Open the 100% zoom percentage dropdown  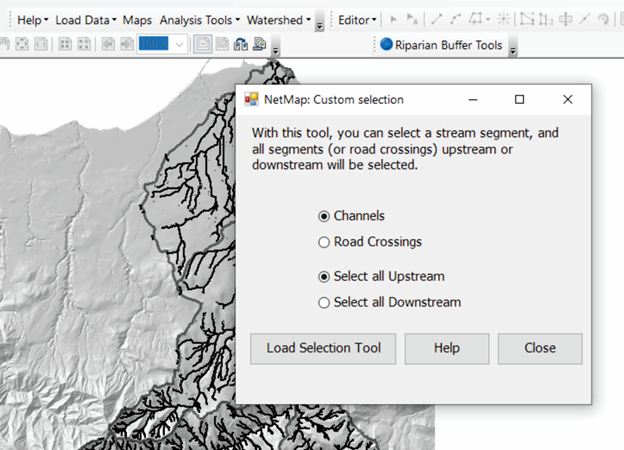click(179, 44)
